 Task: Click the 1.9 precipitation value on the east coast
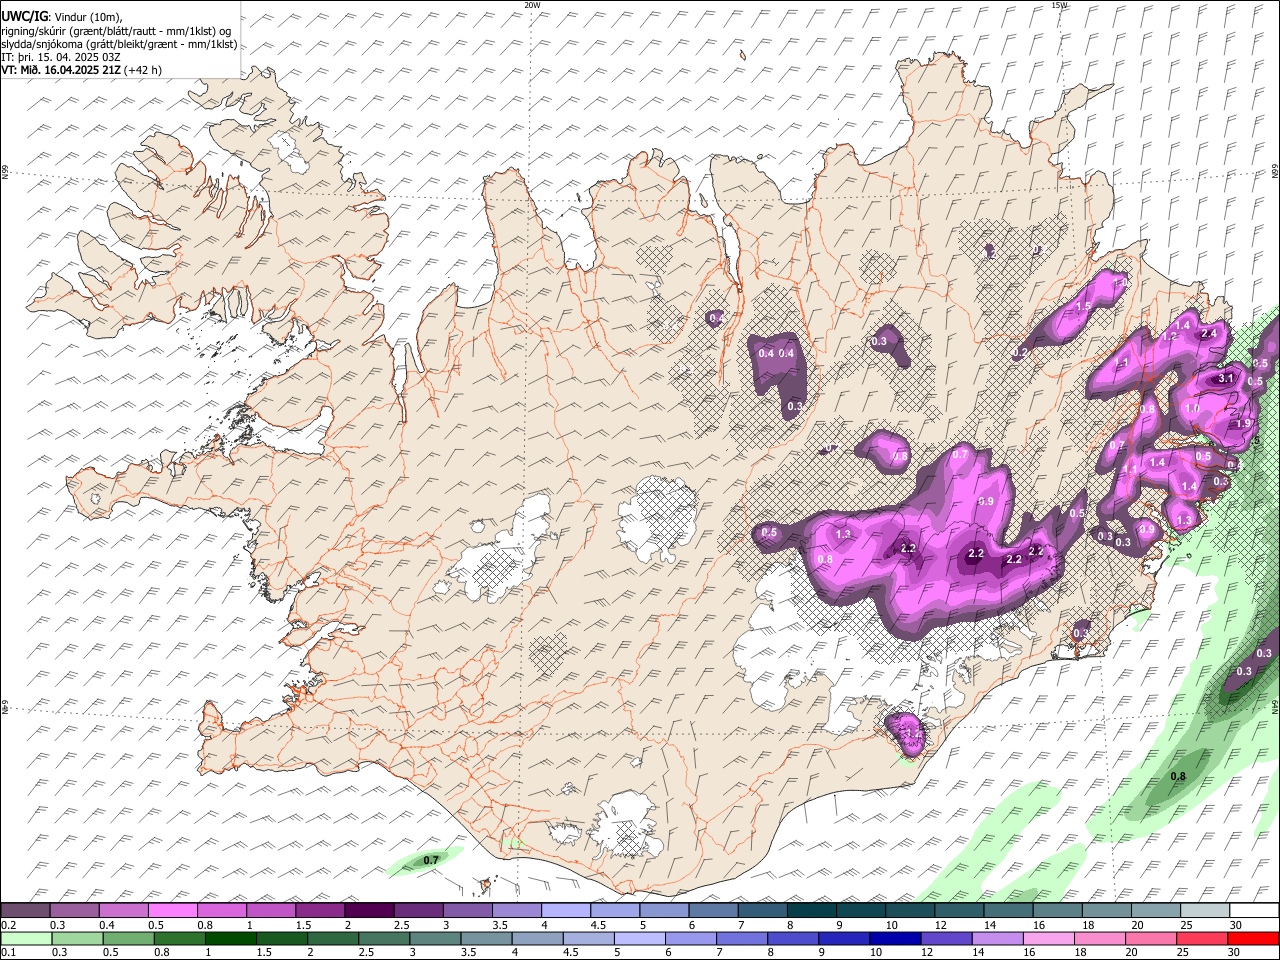(x=1243, y=424)
